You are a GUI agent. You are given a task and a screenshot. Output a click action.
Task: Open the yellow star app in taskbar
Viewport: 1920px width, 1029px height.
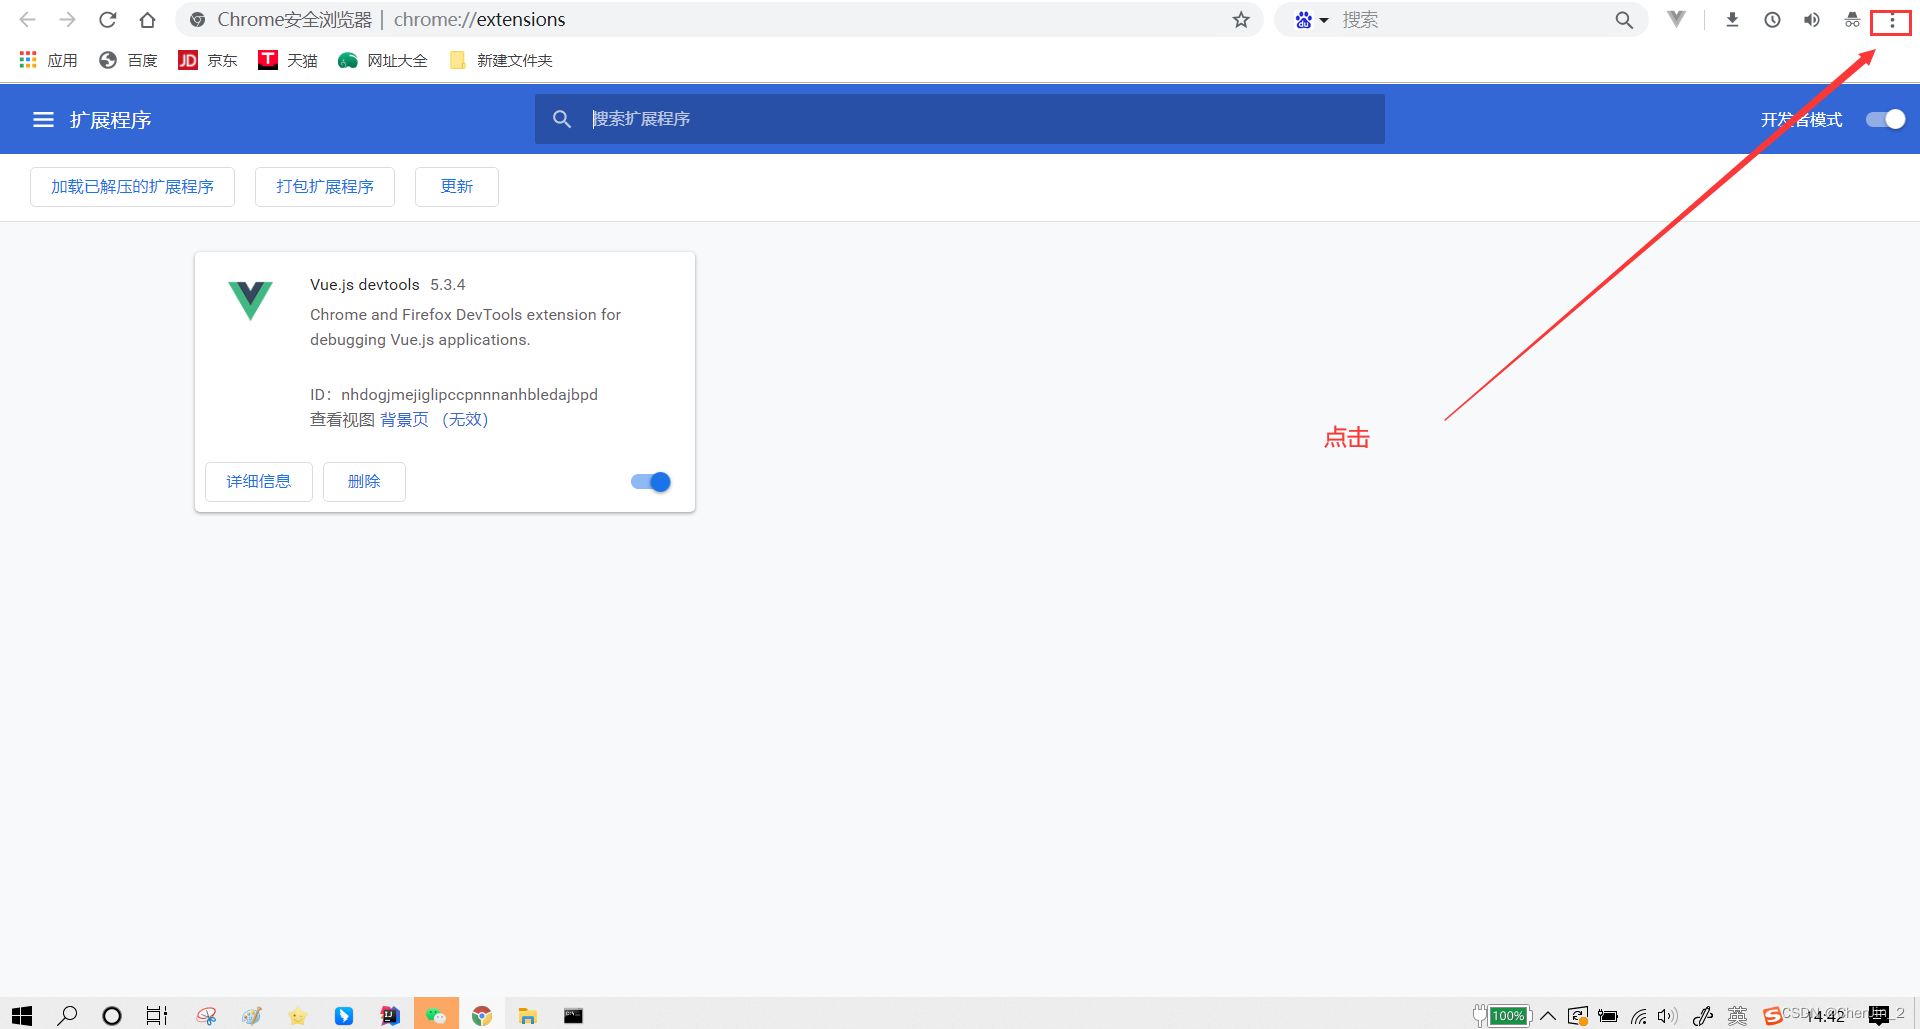tap(298, 1015)
